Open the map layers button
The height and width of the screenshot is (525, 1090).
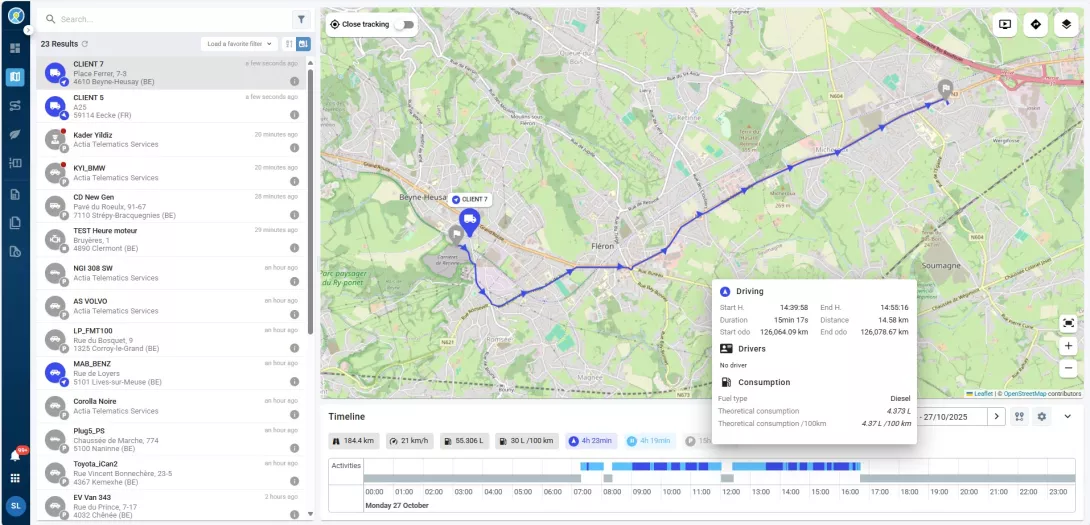point(1066,24)
